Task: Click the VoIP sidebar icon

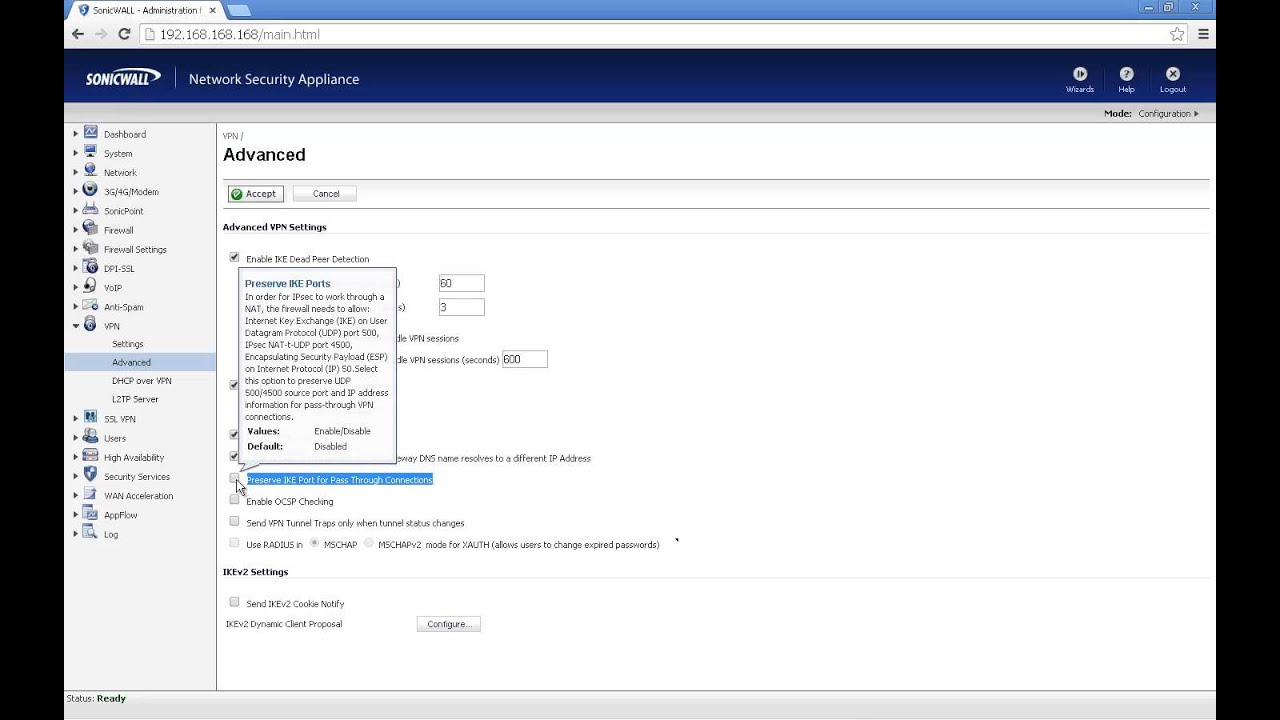Action: point(91,286)
